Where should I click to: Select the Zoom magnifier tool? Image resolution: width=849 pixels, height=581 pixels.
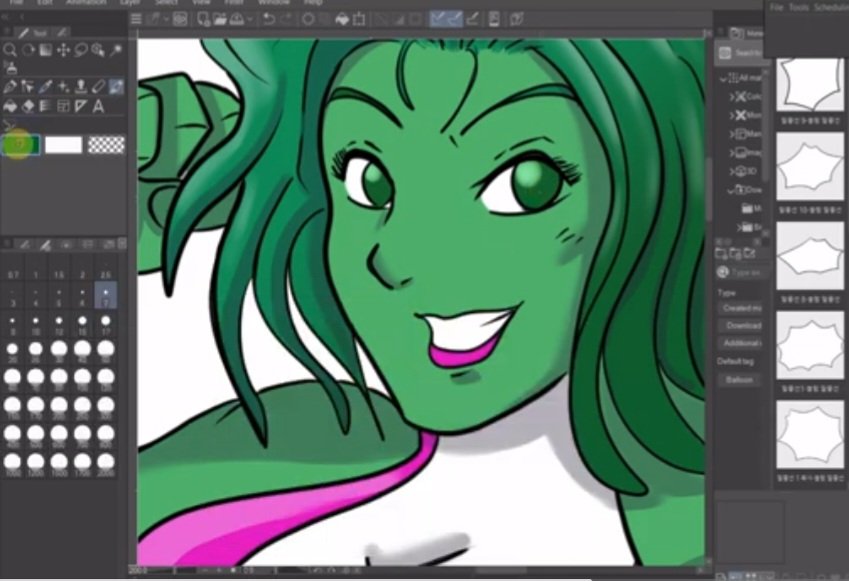point(10,50)
